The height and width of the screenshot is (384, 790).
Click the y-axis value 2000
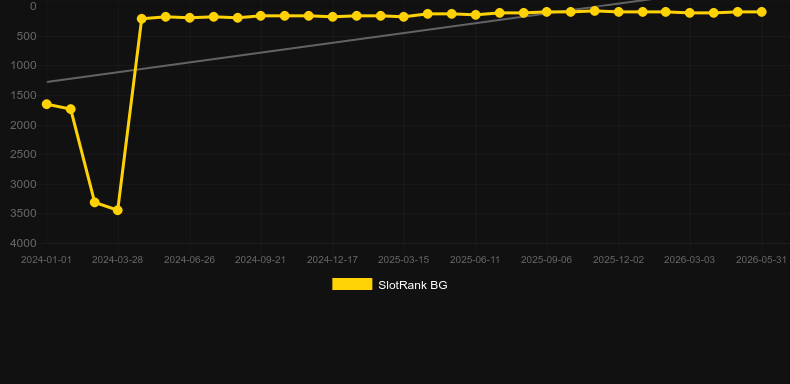pos(24,125)
